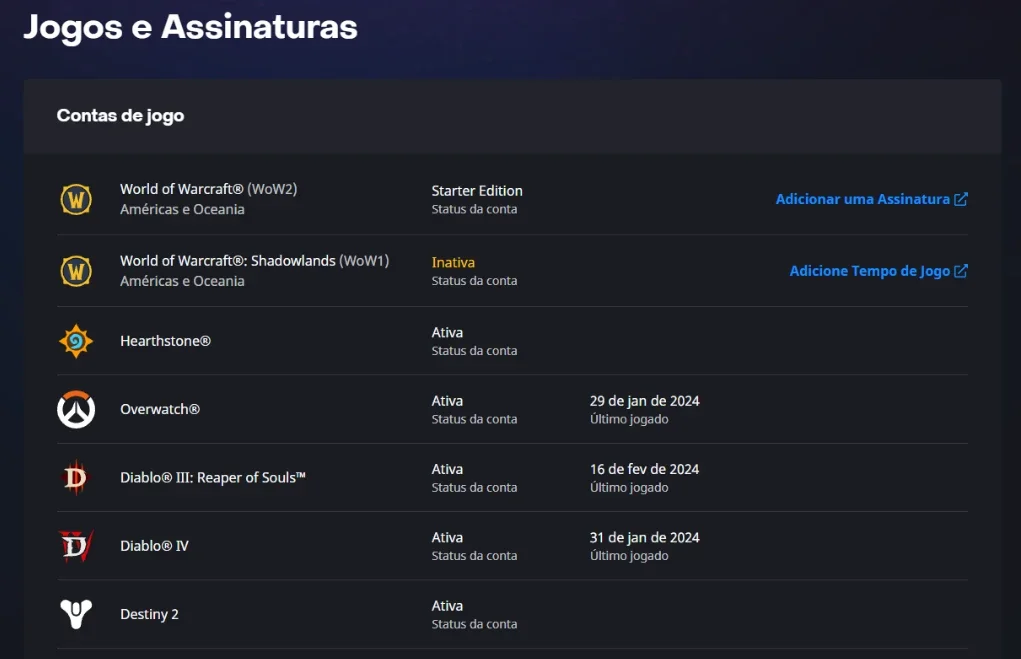Select the Diablo III game icon
Screen dimensions: 1021x659
pyautogui.click(x=76, y=477)
